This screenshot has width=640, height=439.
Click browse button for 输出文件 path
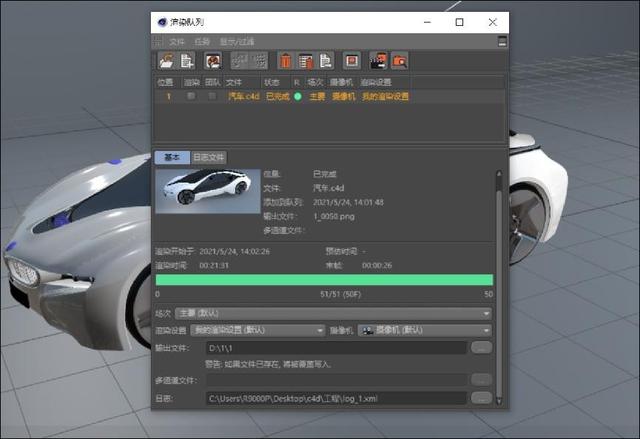point(482,347)
